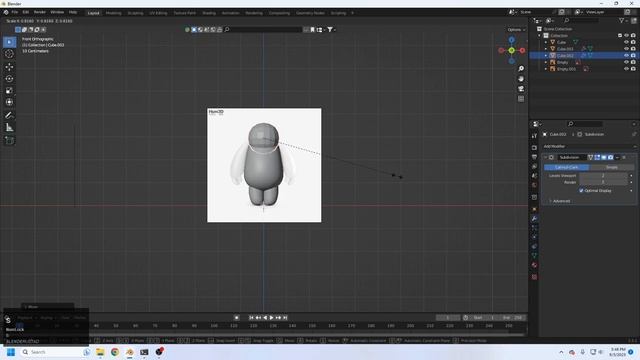Click the Levels Viewport value field
The height and width of the screenshot is (360, 640).
[603, 176]
